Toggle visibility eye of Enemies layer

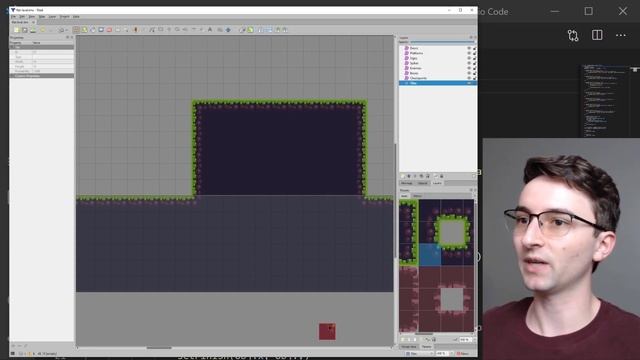(x=469, y=68)
